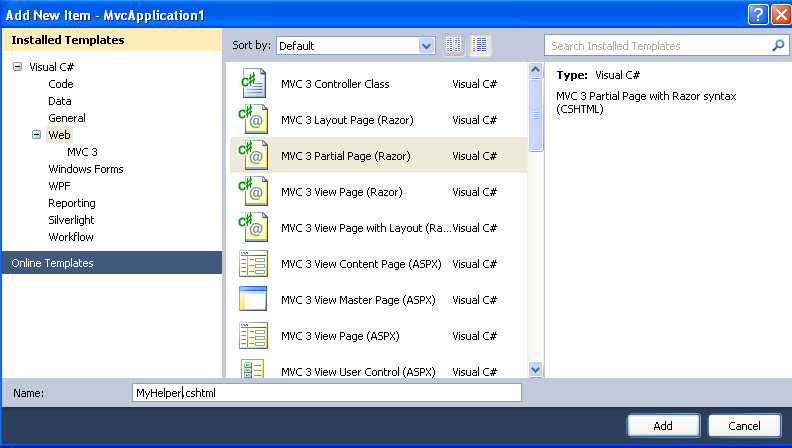This screenshot has width=792, height=448.
Task: Click the dialog help question mark button
Action: 755,14
